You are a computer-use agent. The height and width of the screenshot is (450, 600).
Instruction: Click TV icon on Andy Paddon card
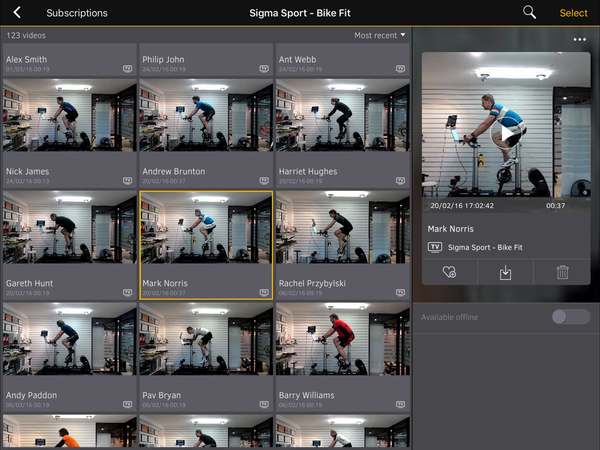point(127,404)
